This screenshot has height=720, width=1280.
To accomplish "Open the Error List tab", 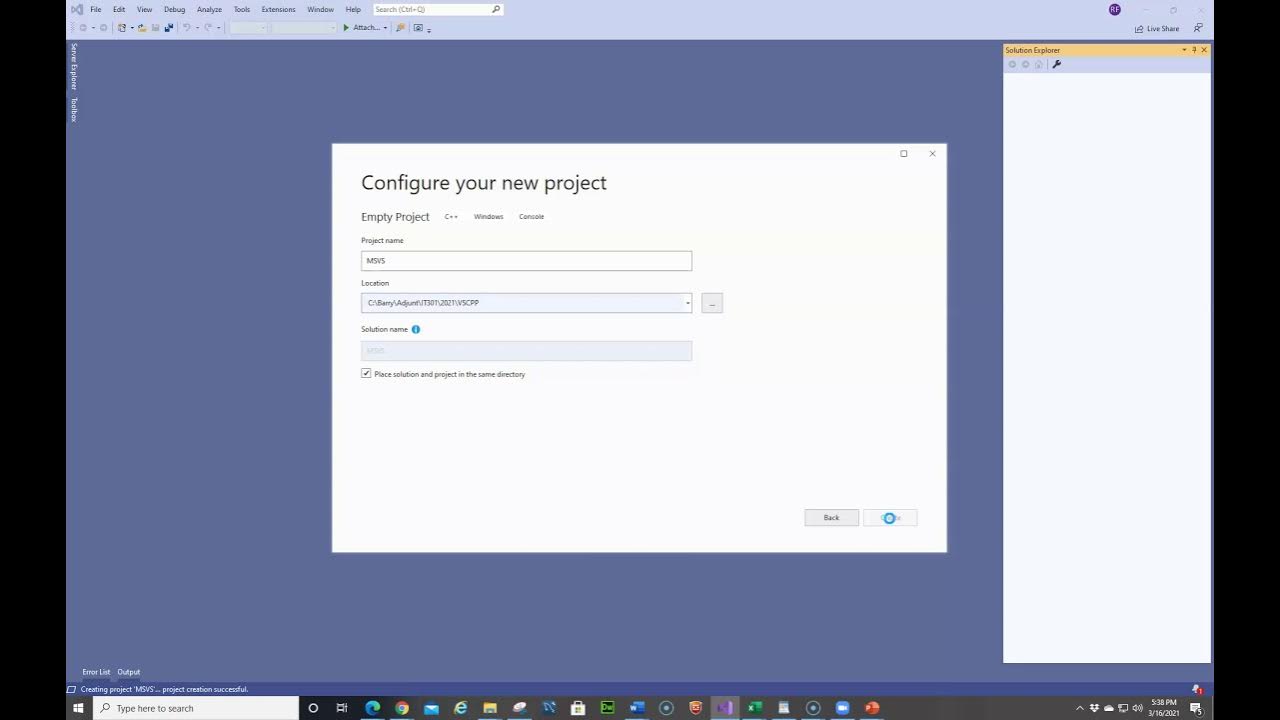I will [x=96, y=672].
